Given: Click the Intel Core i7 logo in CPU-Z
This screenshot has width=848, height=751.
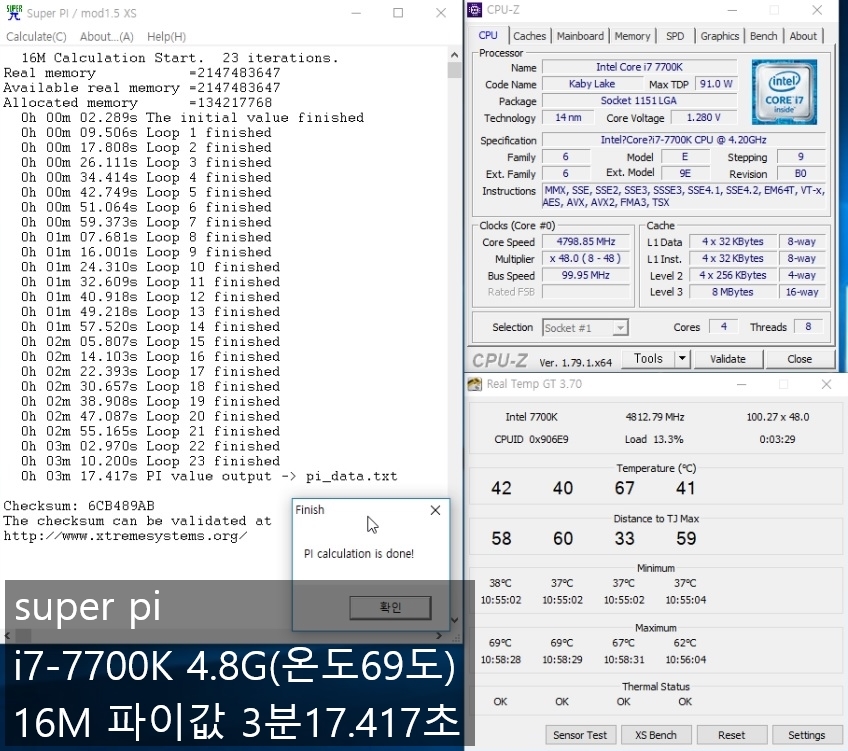Looking at the screenshot, I should pos(784,92).
